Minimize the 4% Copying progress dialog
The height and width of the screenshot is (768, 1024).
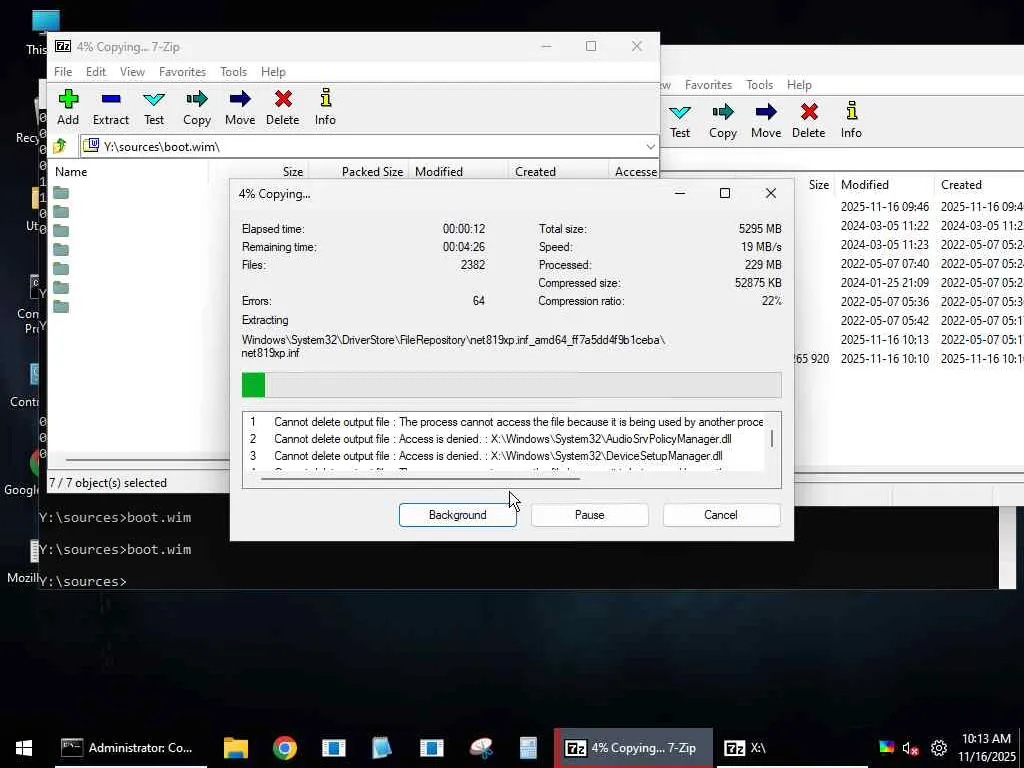tap(680, 193)
